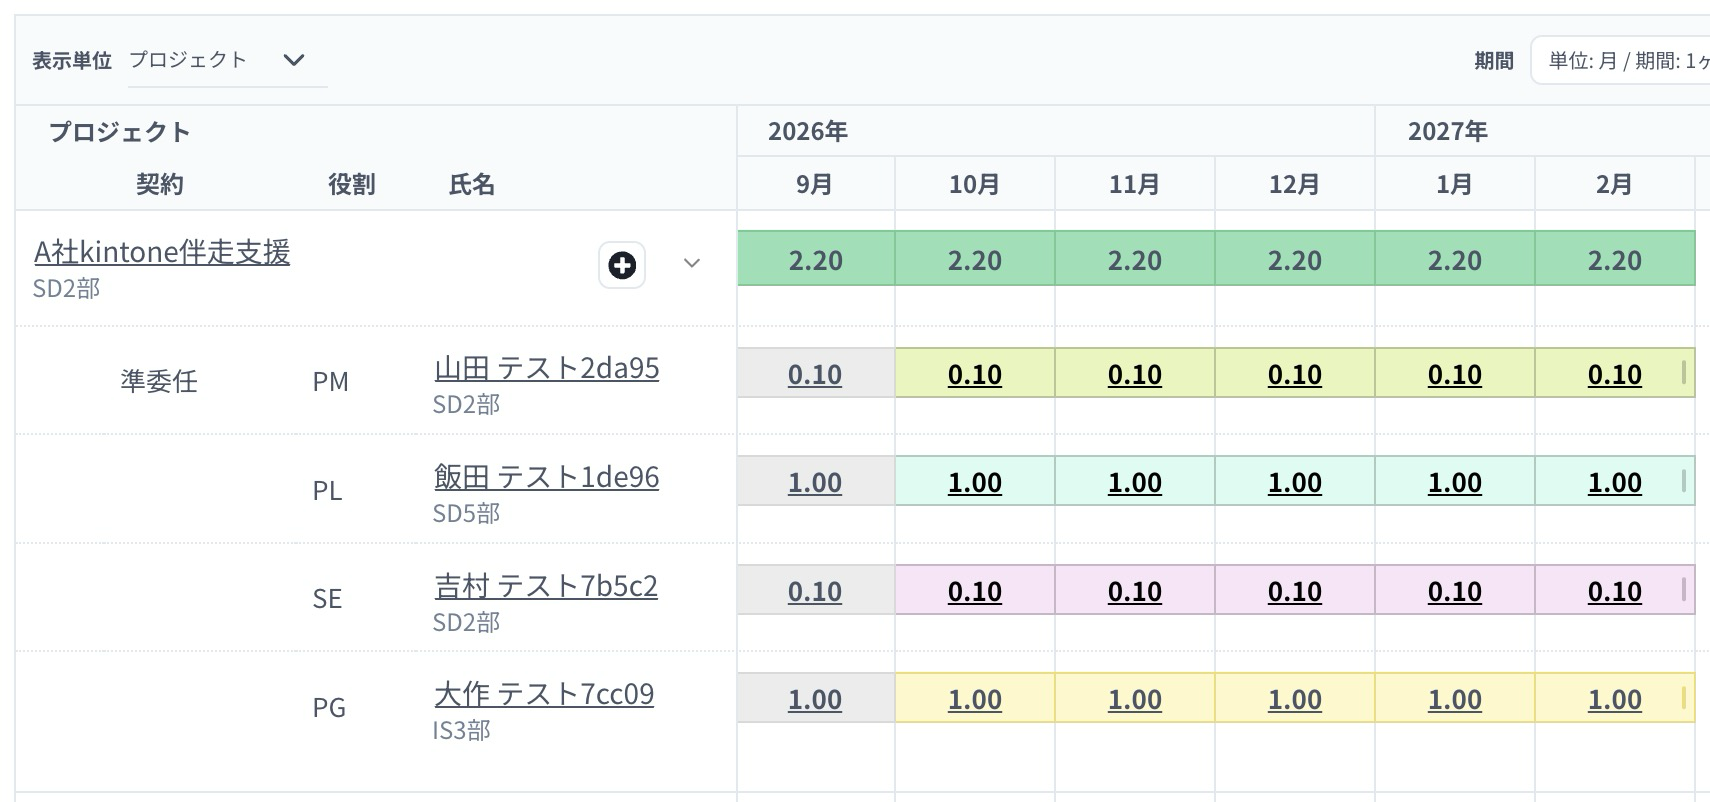Click the PM role cell

pos(331,381)
